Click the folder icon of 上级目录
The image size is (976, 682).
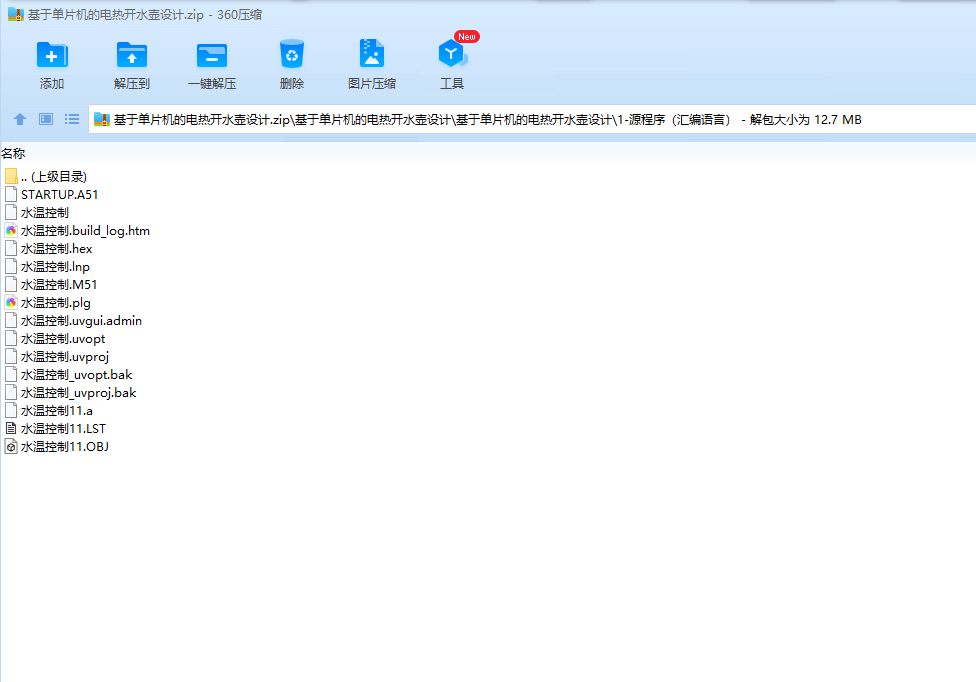(11, 176)
